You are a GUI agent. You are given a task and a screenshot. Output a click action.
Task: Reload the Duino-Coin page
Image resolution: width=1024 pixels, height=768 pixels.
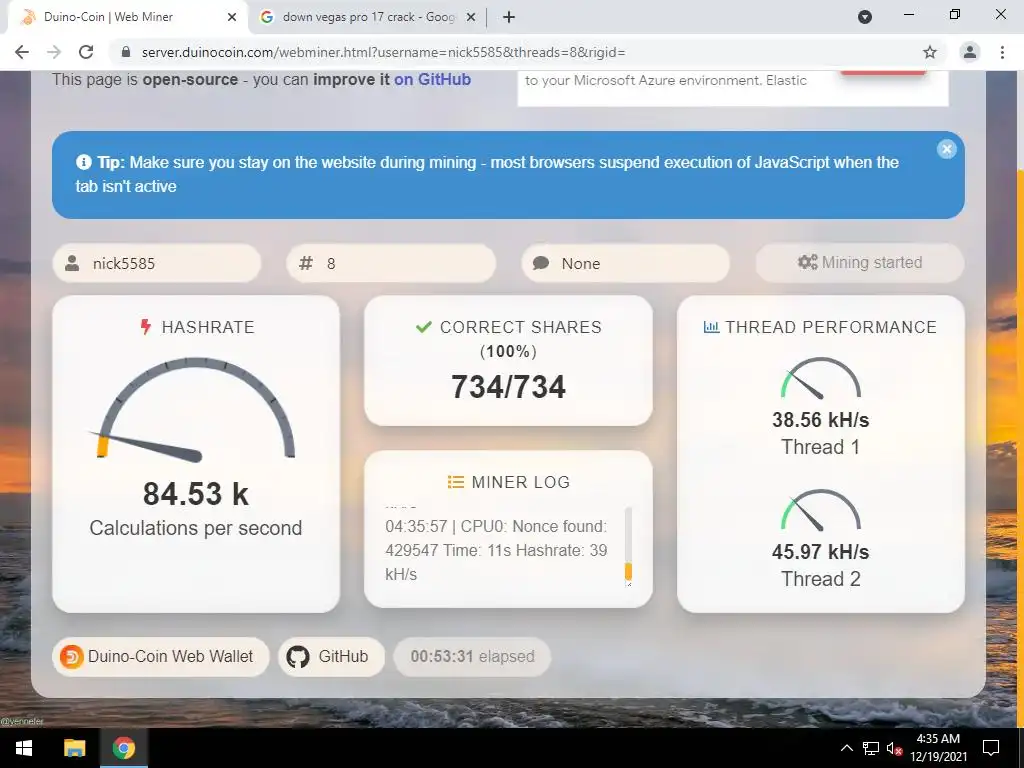point(86,52)
